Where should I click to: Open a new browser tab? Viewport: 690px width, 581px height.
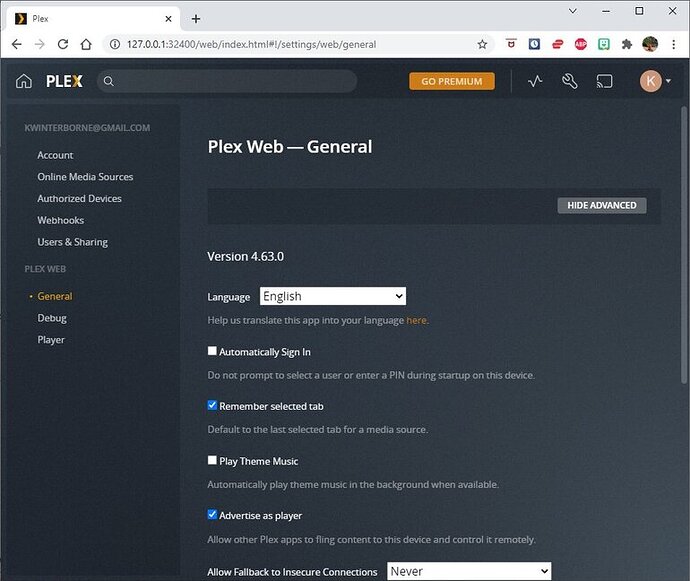[x=196, y=19]
